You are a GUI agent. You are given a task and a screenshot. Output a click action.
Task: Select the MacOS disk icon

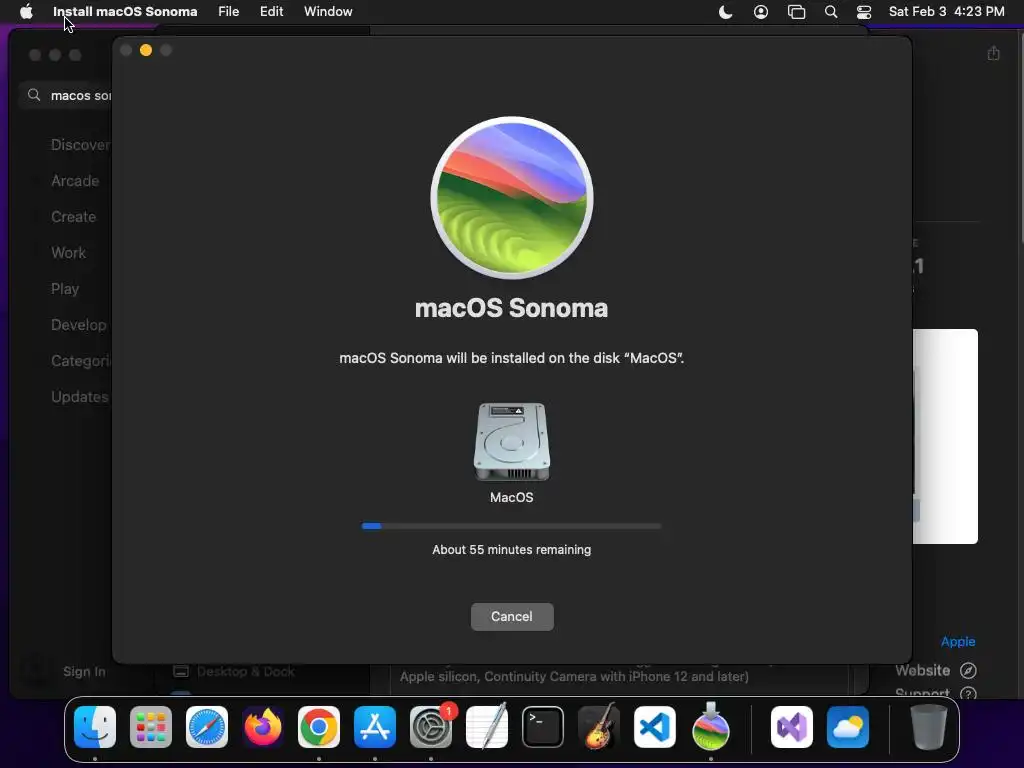(x=512, y=442)
